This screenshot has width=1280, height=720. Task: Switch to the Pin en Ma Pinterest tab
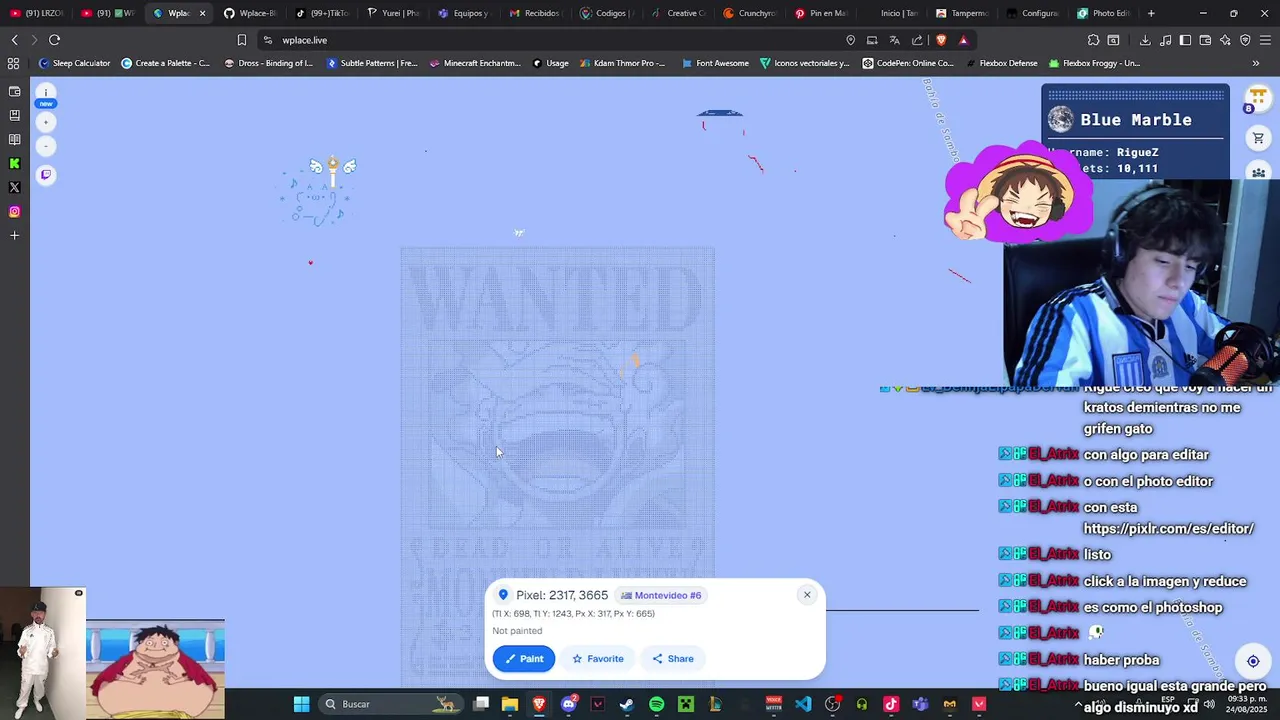click(822, 13)
